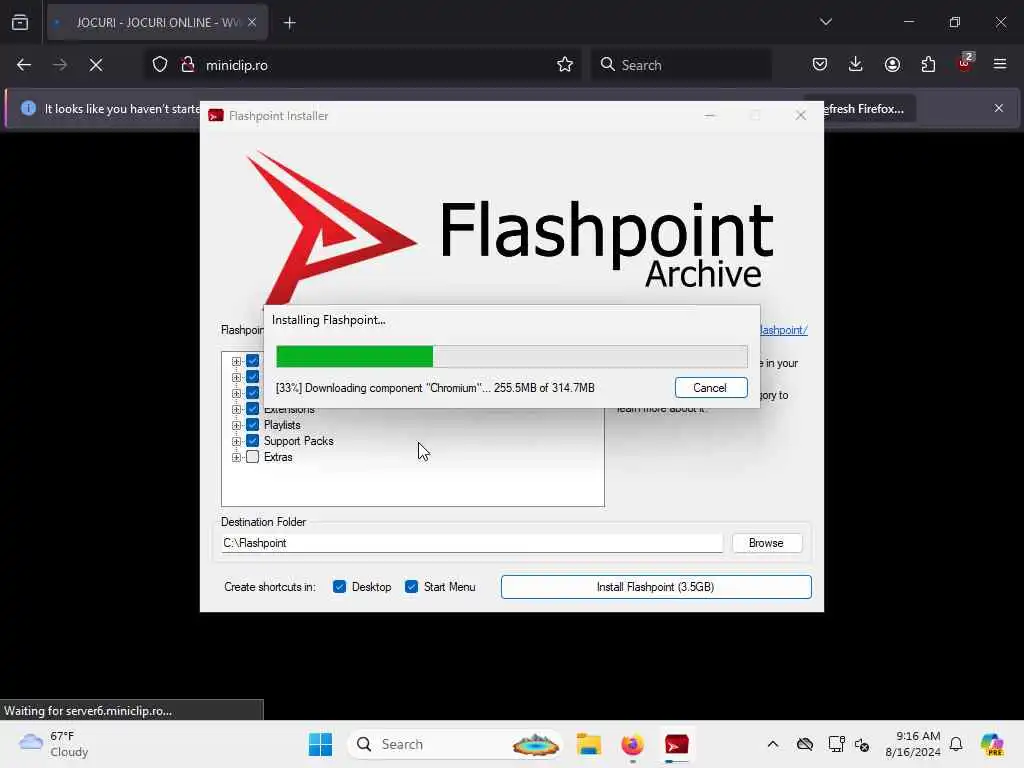Click Flashpoint Installer taskbar icon
This screenshot has width=1024, height=768.
tap(677, 744)
